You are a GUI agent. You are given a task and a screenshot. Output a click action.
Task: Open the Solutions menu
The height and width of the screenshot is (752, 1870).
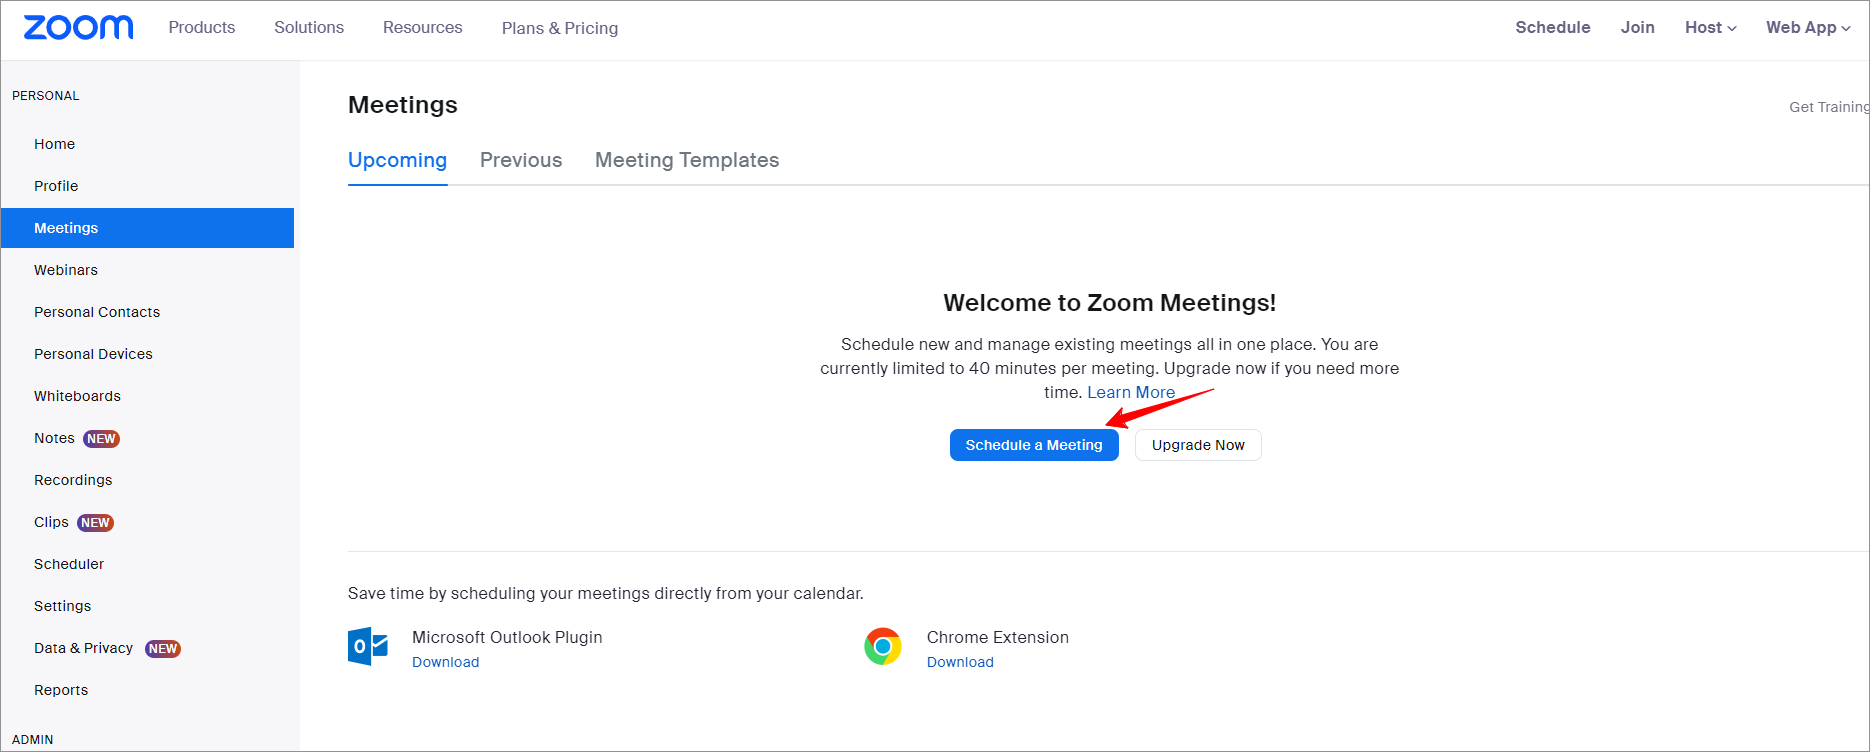[x=309, y=28]
